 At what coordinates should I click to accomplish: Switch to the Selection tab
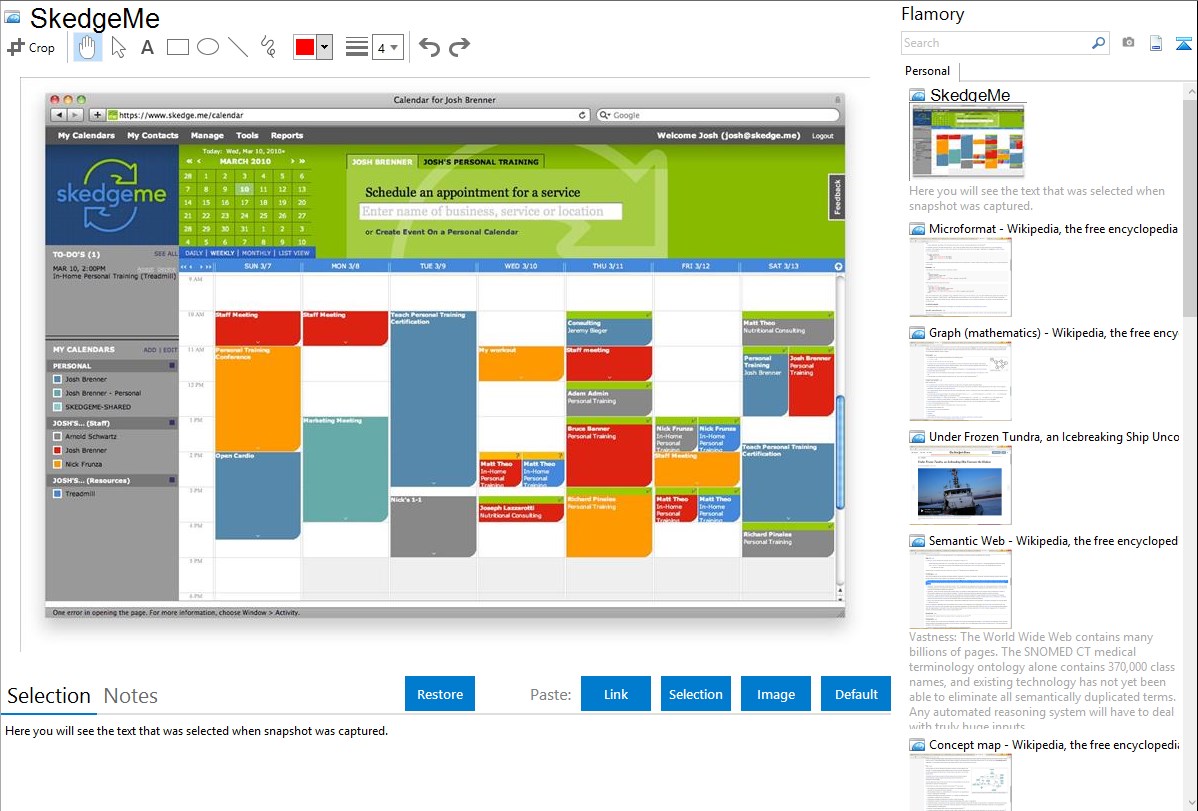[49, 696]
